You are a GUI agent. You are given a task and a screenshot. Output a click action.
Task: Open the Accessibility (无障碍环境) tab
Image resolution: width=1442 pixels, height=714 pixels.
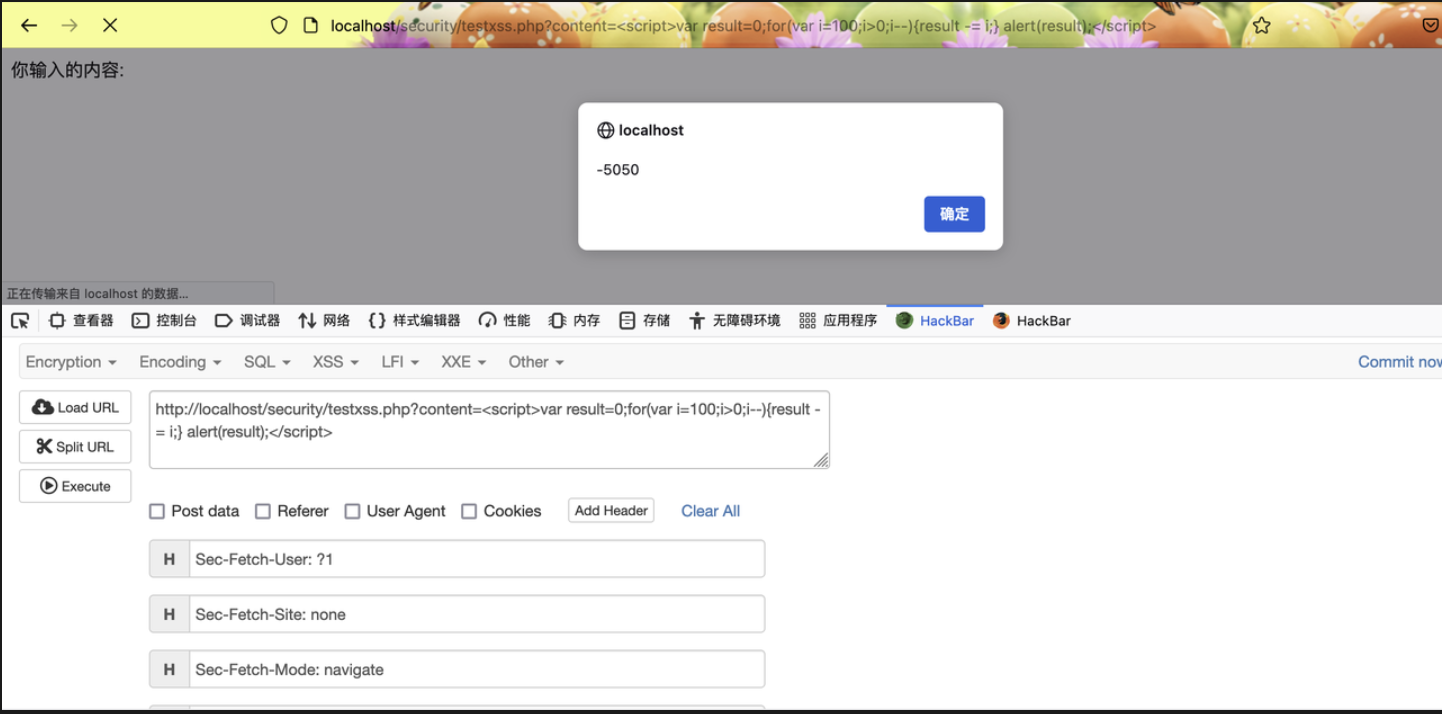[x=734, y=320]
